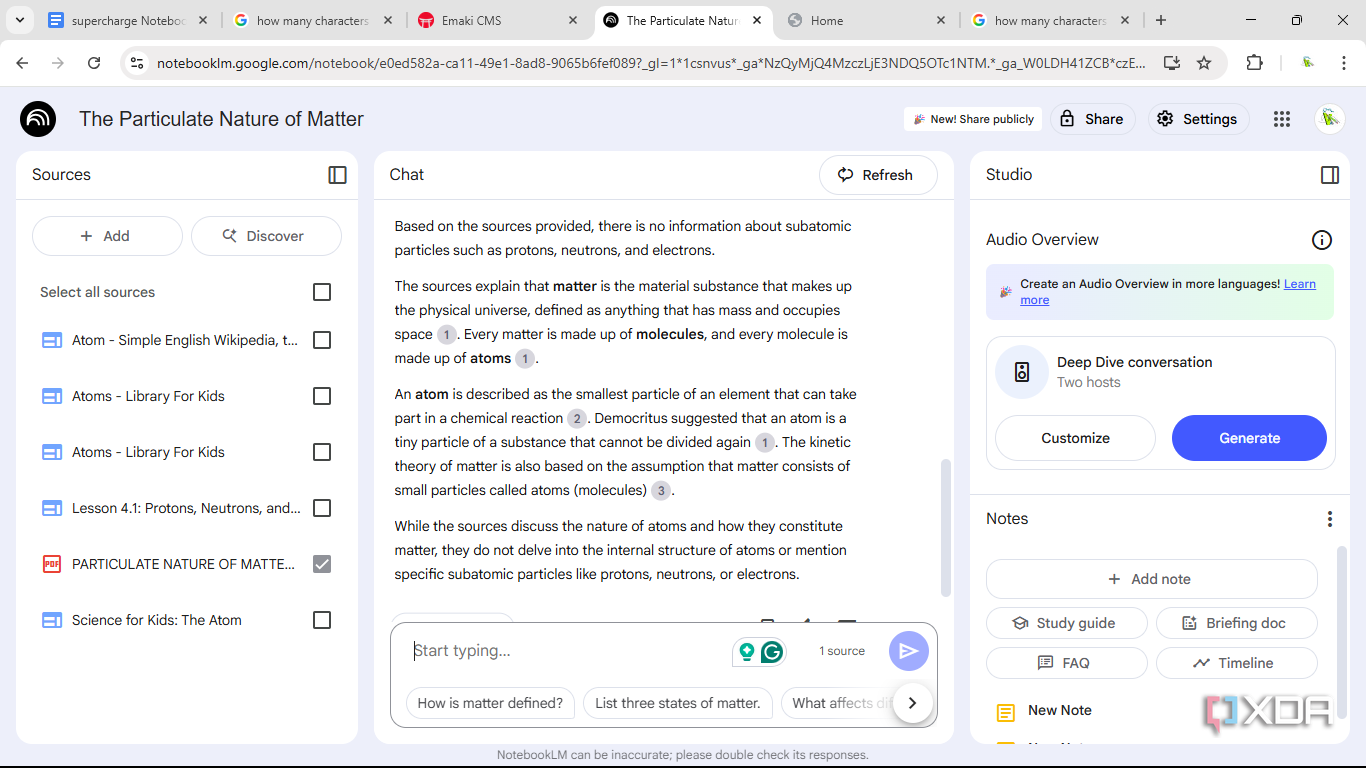Viewport: 1366px width, 768px height.
Task: Generate a Timeline note
Action: tap(1236, 663)
